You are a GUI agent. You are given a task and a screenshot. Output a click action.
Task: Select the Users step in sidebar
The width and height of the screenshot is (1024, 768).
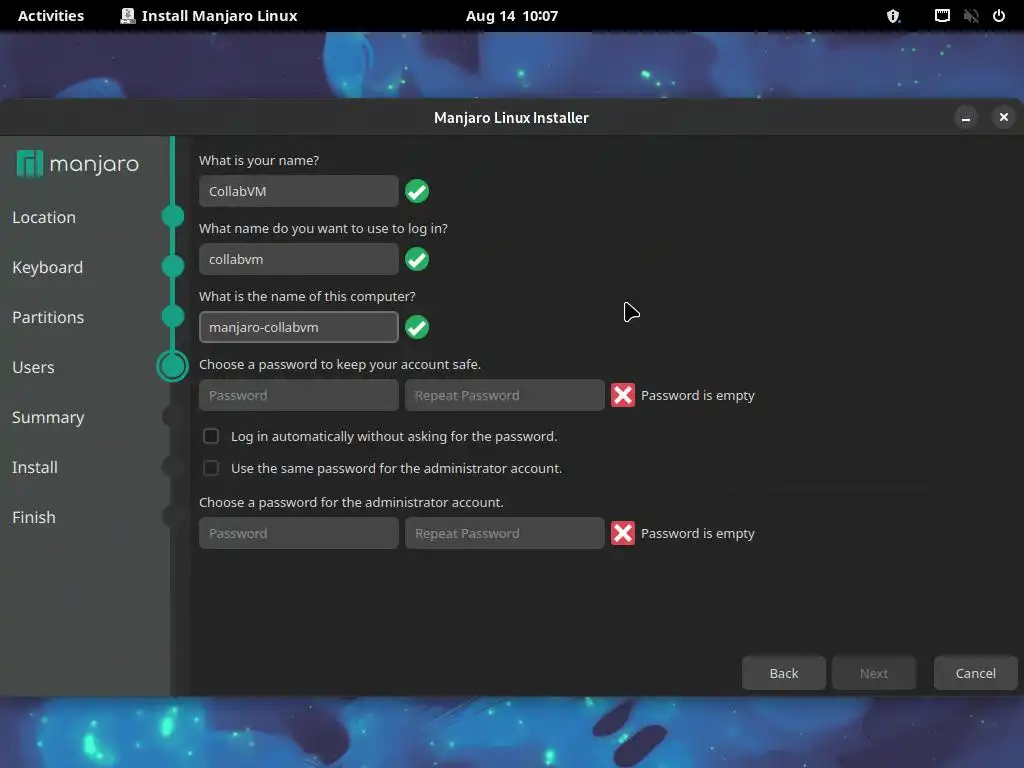[33, 367]
